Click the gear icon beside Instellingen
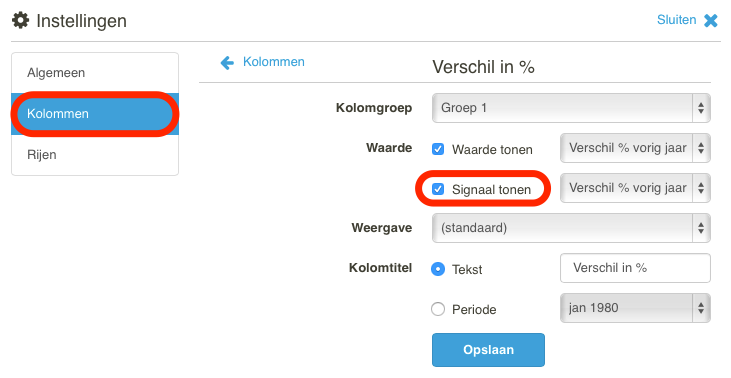731x378 pixels. tap(20, 21)
